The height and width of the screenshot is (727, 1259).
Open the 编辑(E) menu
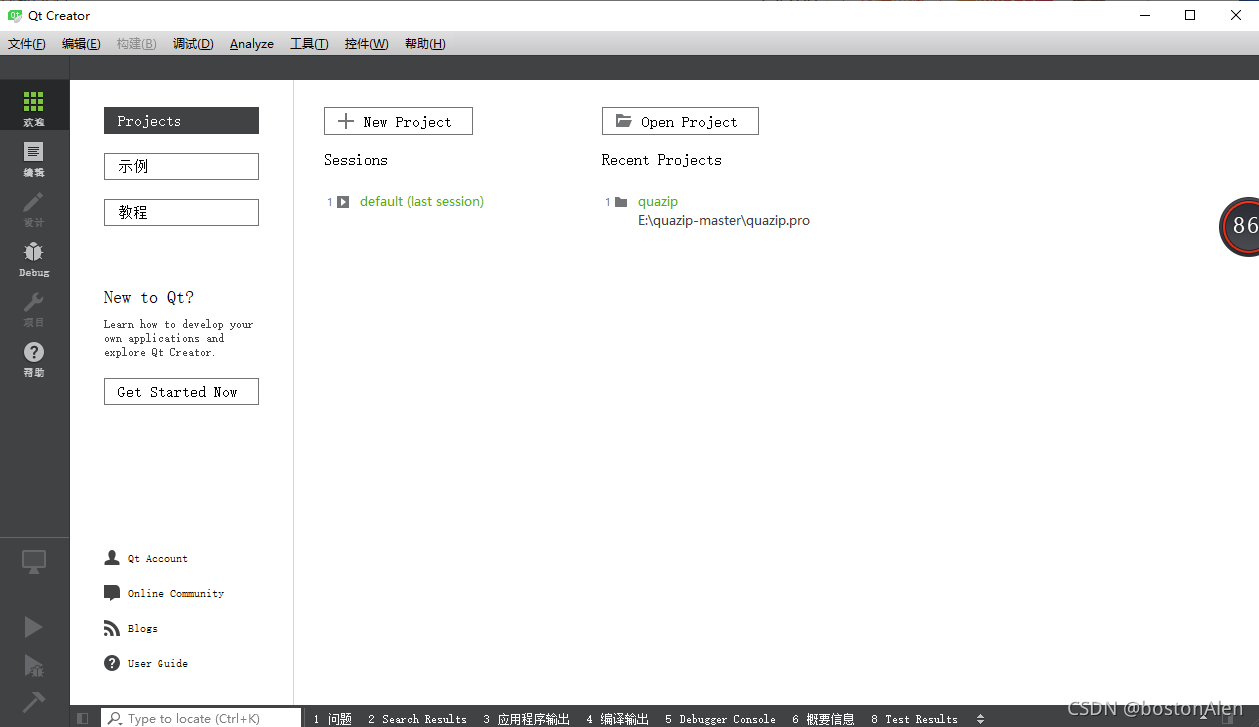pyautogui.click(x=81, y=44)
